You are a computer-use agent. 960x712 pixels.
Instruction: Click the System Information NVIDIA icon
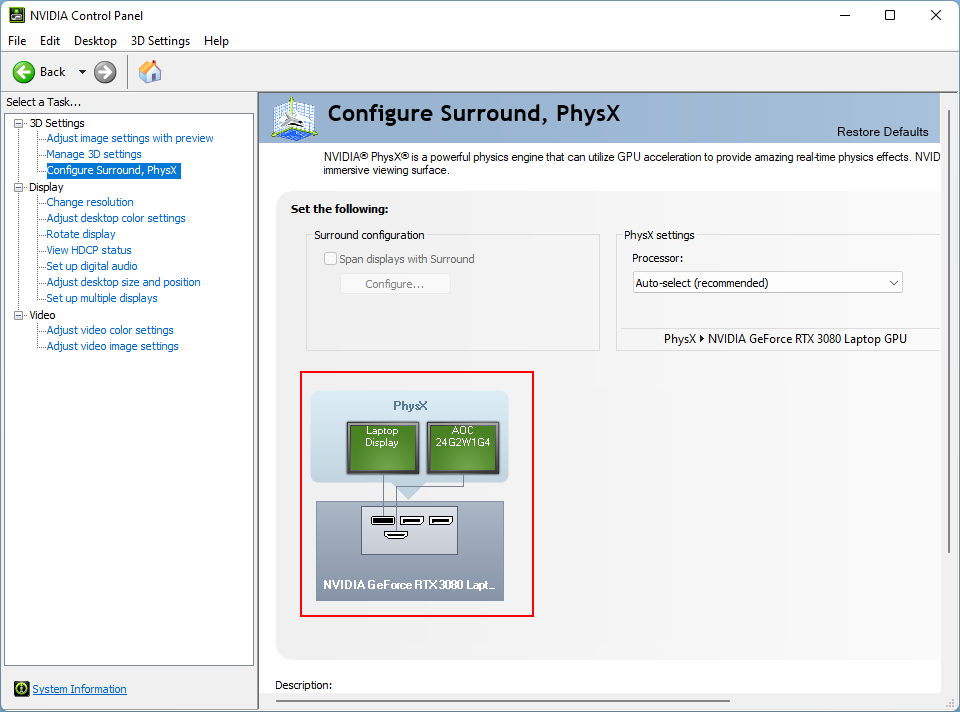pos(21,689)
